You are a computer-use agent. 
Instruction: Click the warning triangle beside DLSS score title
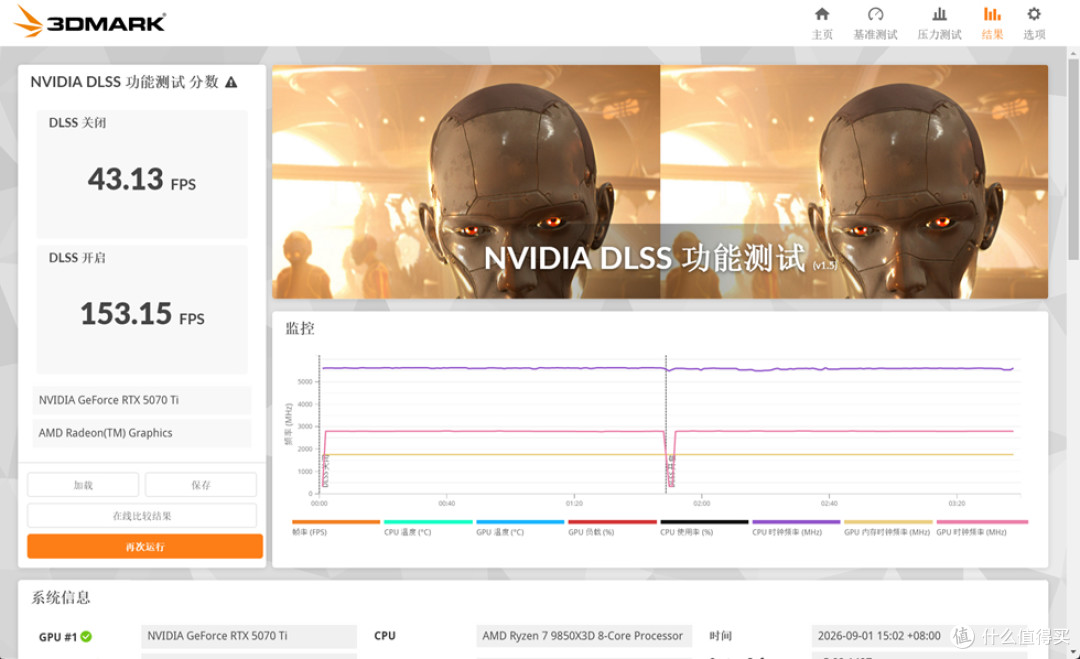231,83
